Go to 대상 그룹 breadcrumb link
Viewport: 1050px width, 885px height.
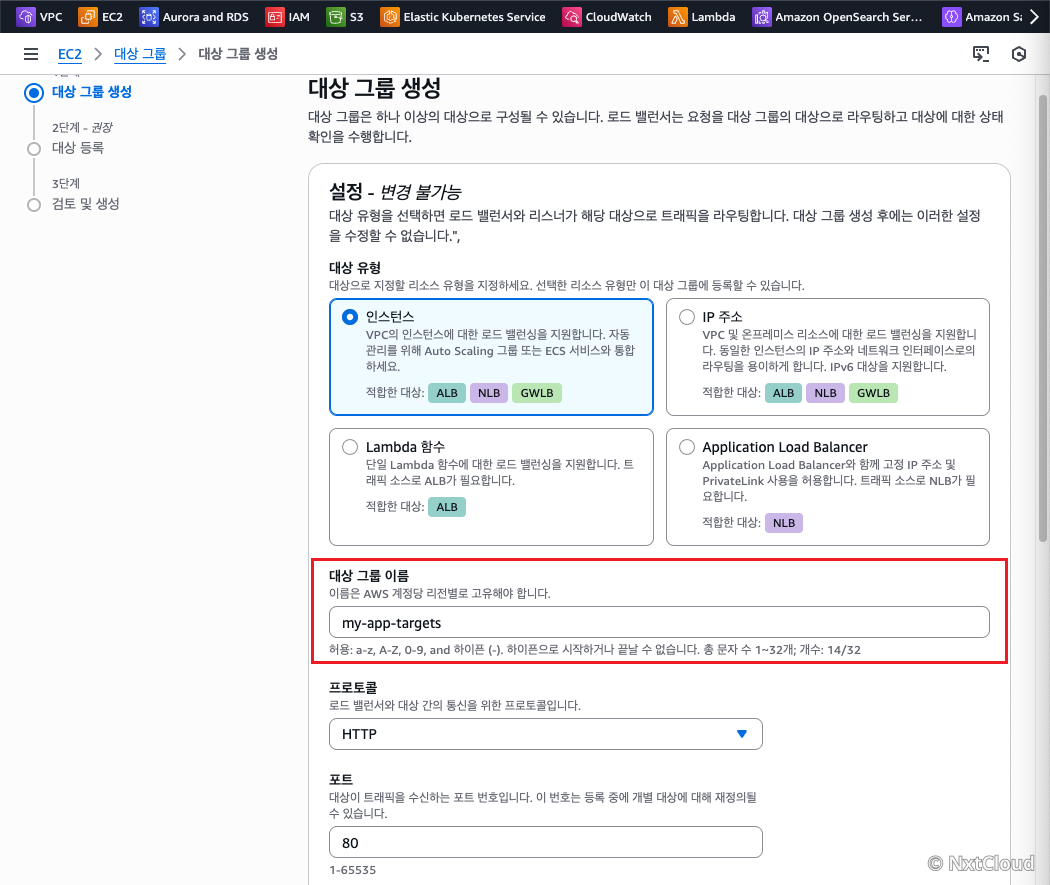pos(140,54)
